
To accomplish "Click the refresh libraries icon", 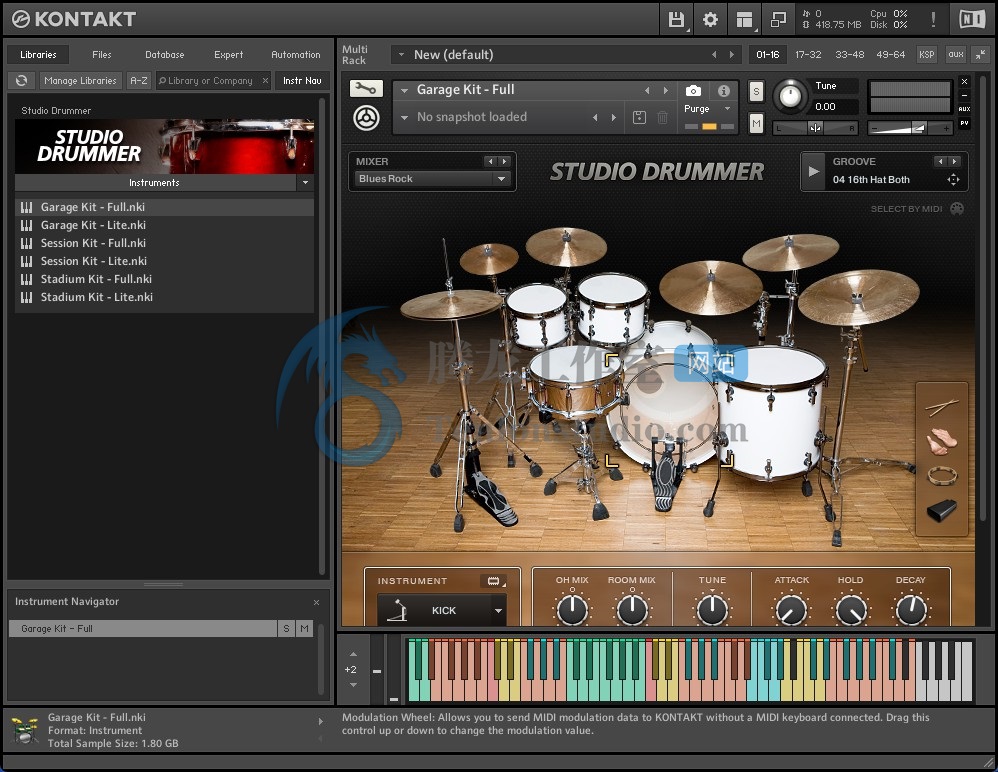I will click(22, 81).
